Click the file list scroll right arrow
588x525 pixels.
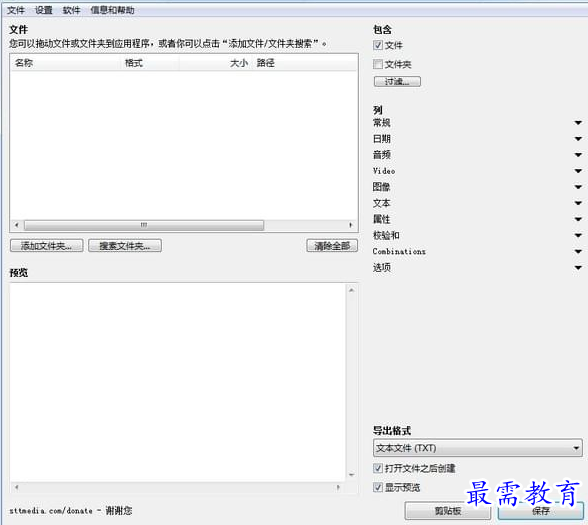351,225
